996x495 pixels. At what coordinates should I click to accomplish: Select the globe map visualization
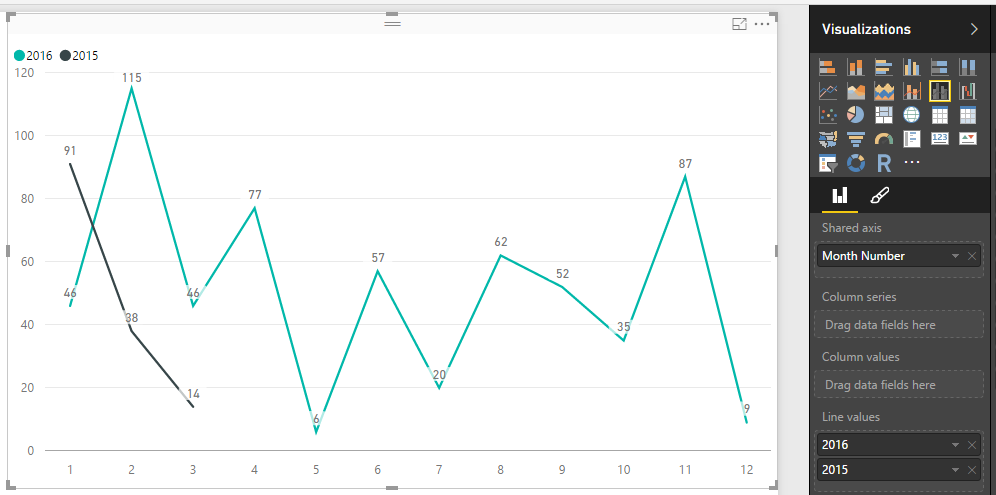click(x=912, y=115)
